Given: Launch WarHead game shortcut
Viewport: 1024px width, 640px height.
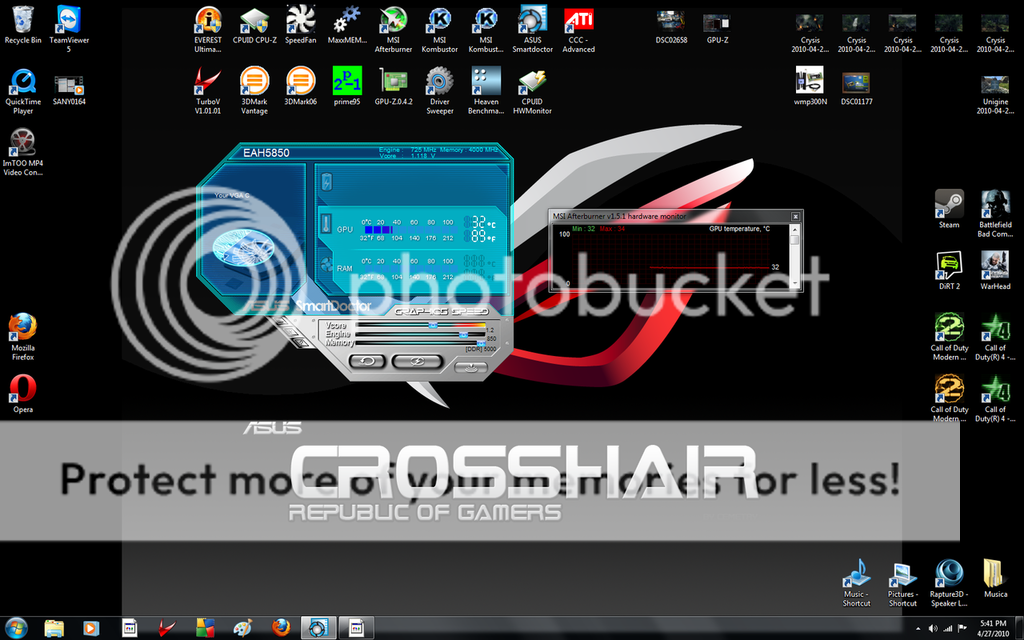Looking at the screenshot, I should [995, 270].
